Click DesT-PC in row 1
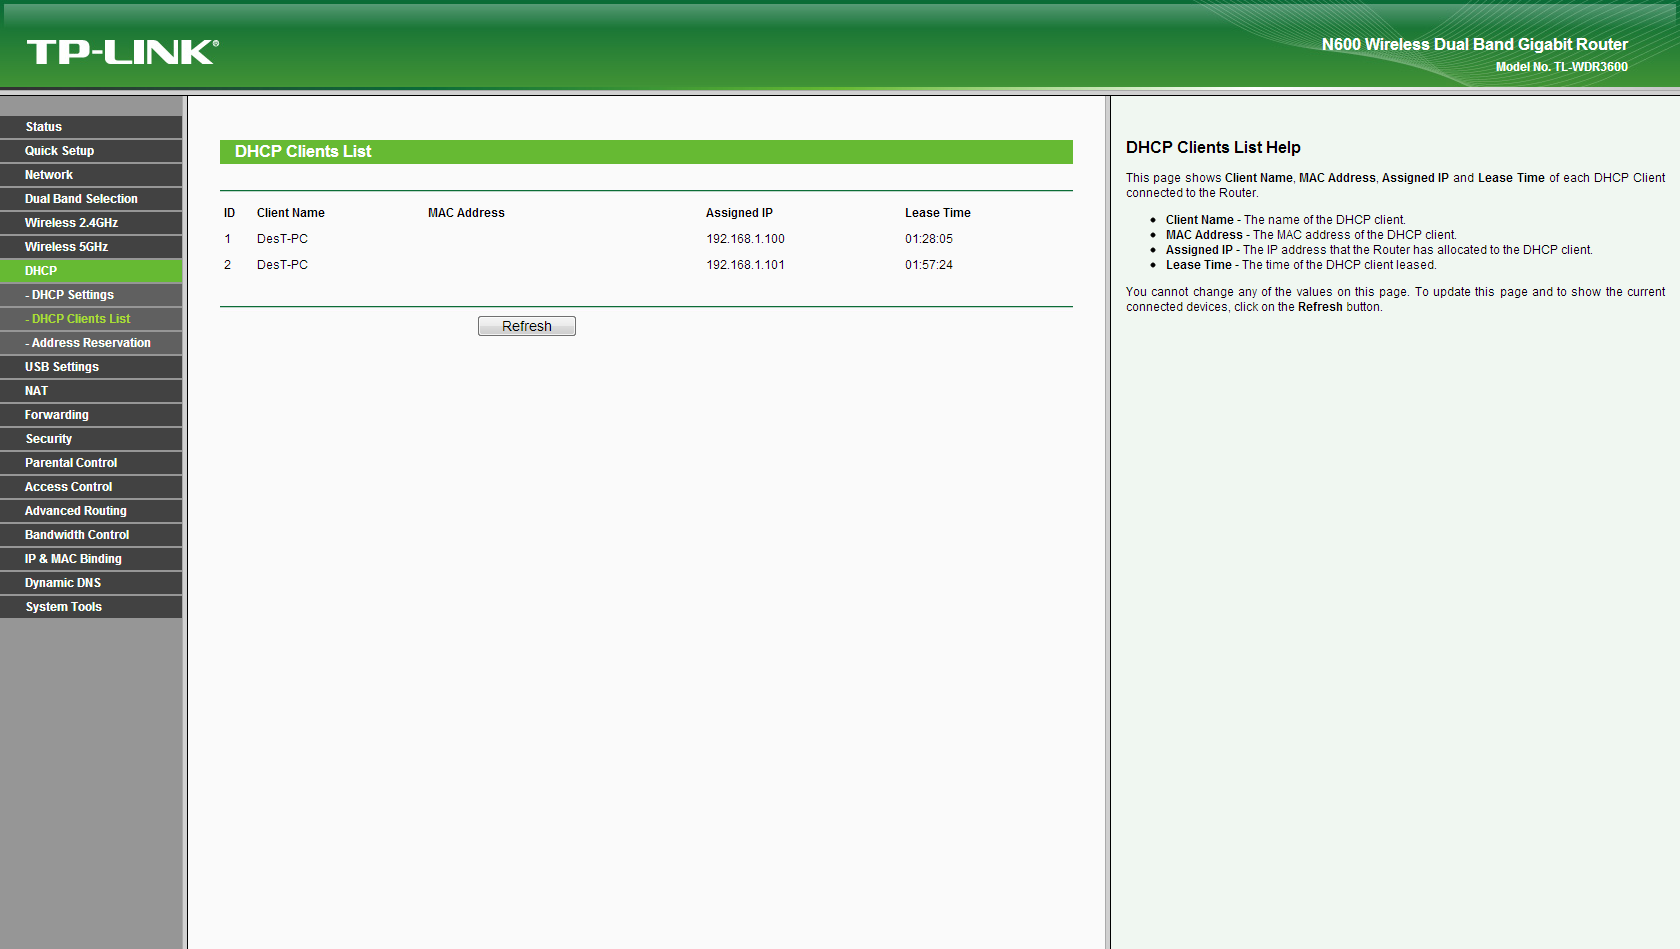This screenshot has height=949, width=1680. tap(282, 239)
